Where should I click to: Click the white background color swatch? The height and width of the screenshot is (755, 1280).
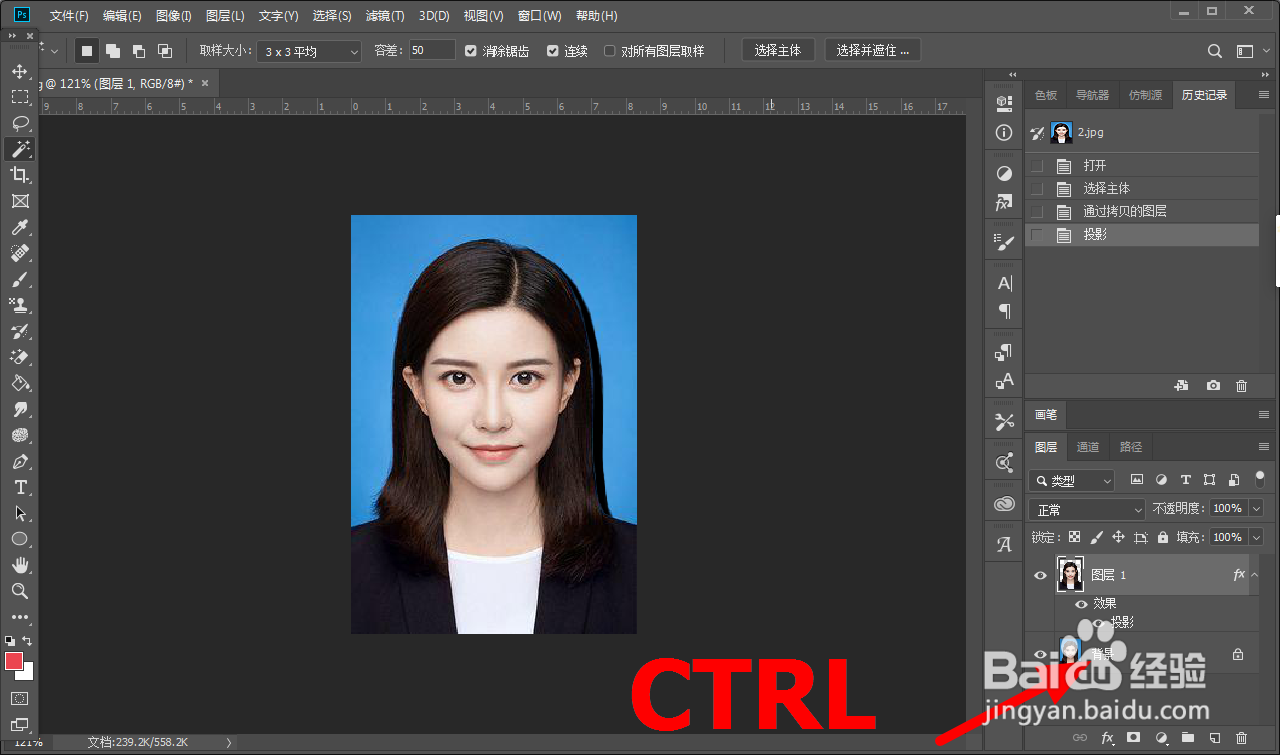(28, 672)
